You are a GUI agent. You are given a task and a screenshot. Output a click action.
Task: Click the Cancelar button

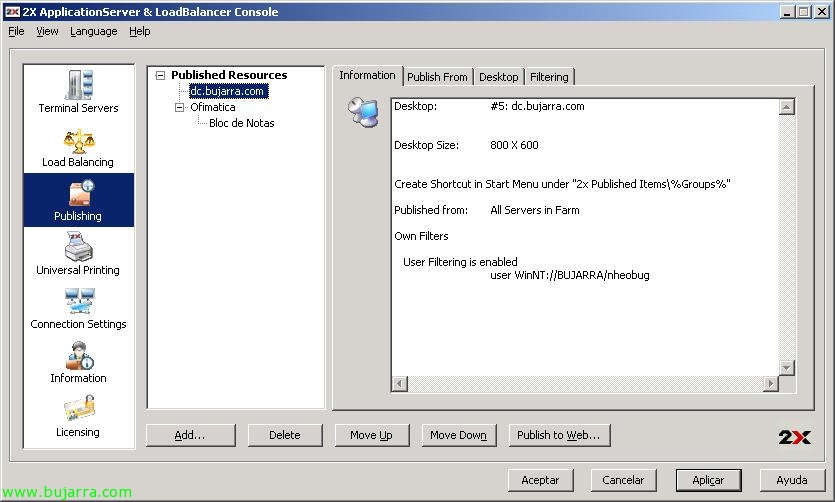click(x=623, y=480)
